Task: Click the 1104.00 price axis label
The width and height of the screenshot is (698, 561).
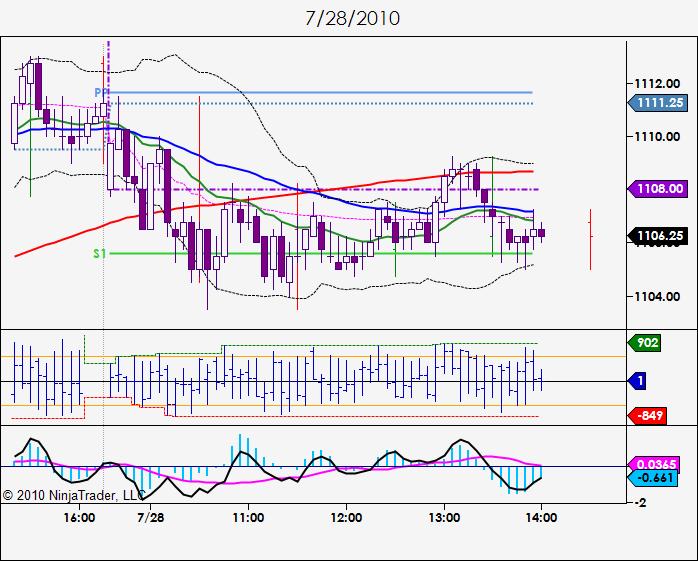Action: tap(657, 297)
